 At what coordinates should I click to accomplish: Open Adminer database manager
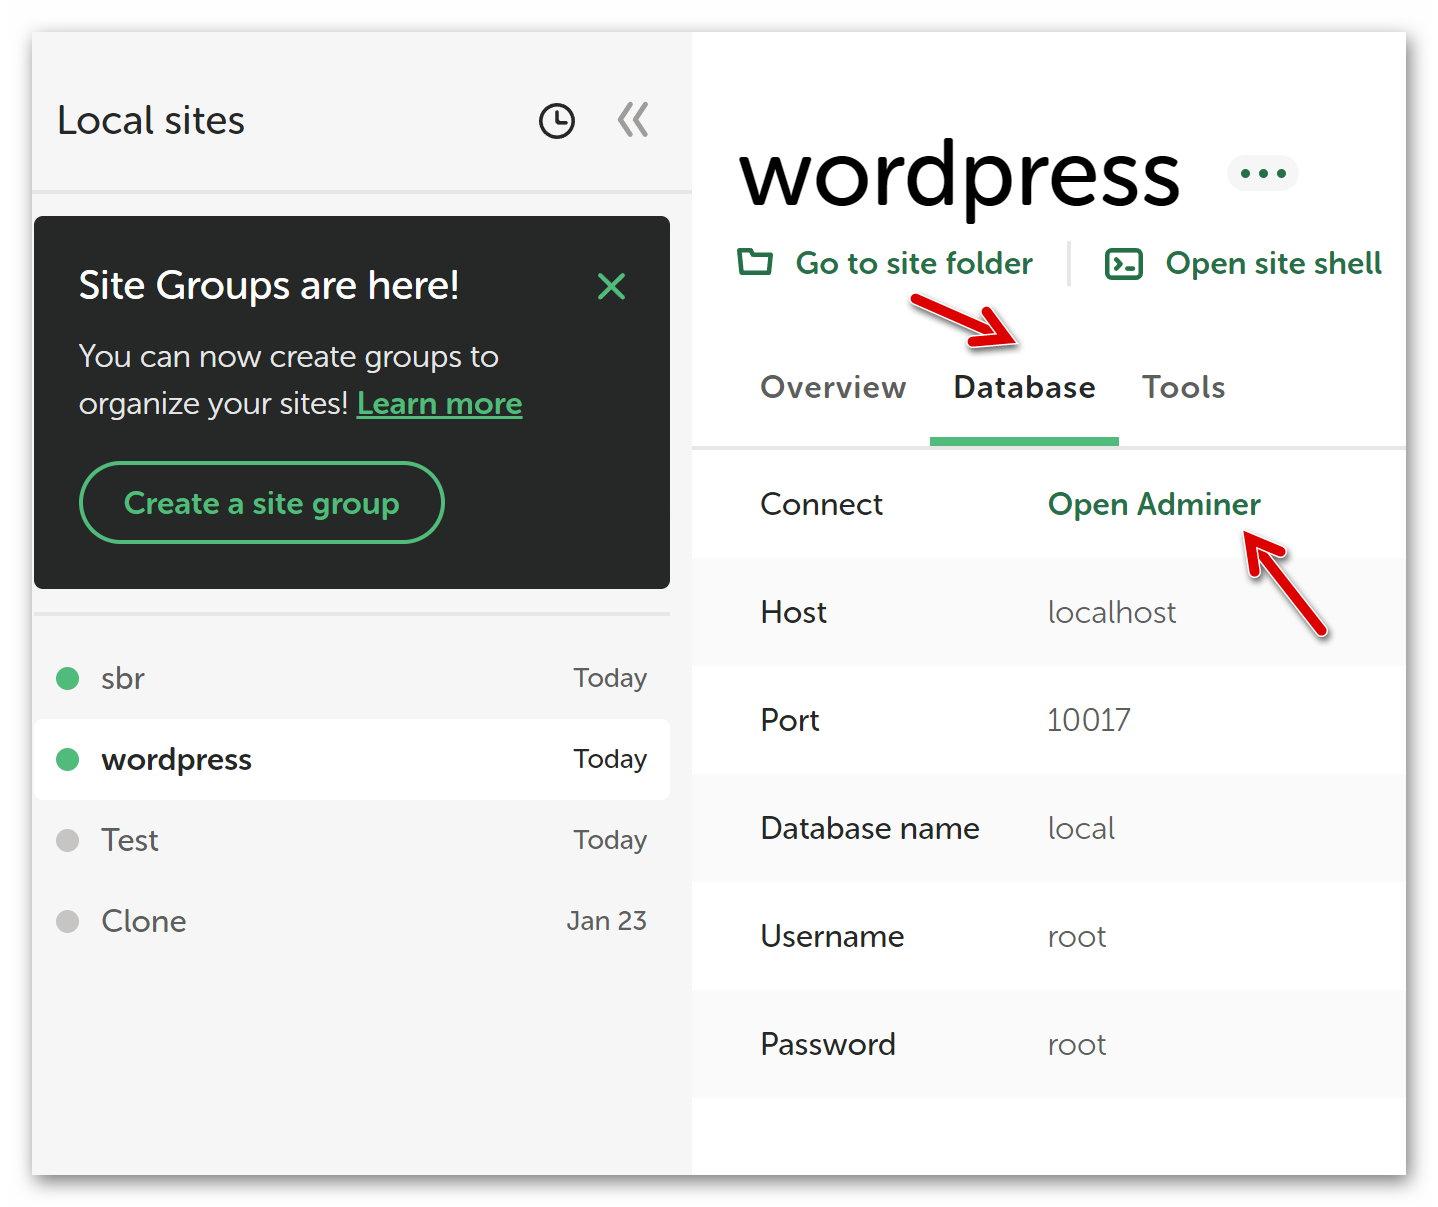coord(1153,504)
